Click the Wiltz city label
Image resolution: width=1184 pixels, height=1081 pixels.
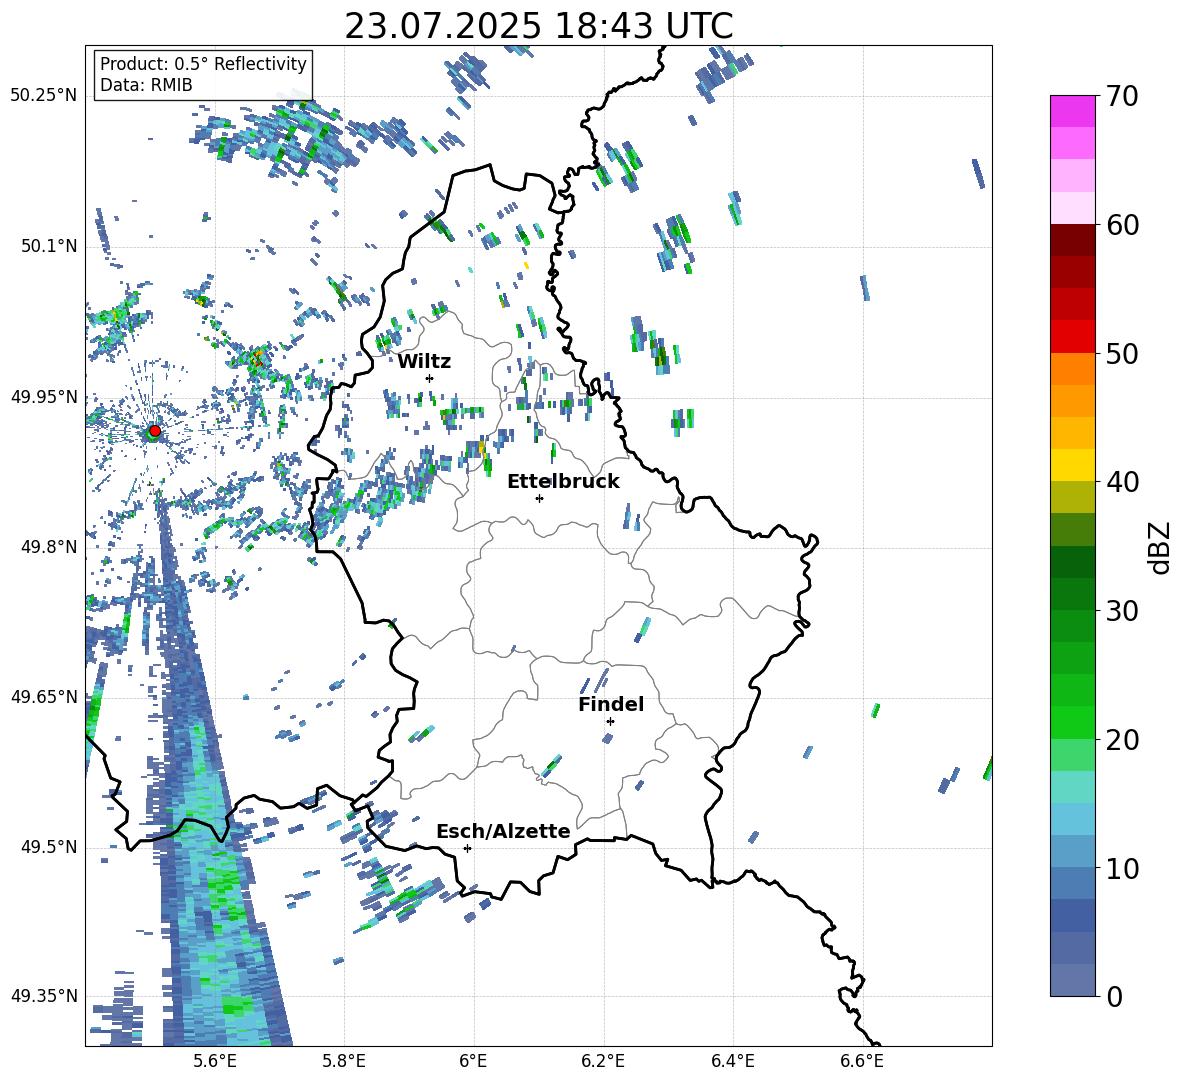click(424, 362)
